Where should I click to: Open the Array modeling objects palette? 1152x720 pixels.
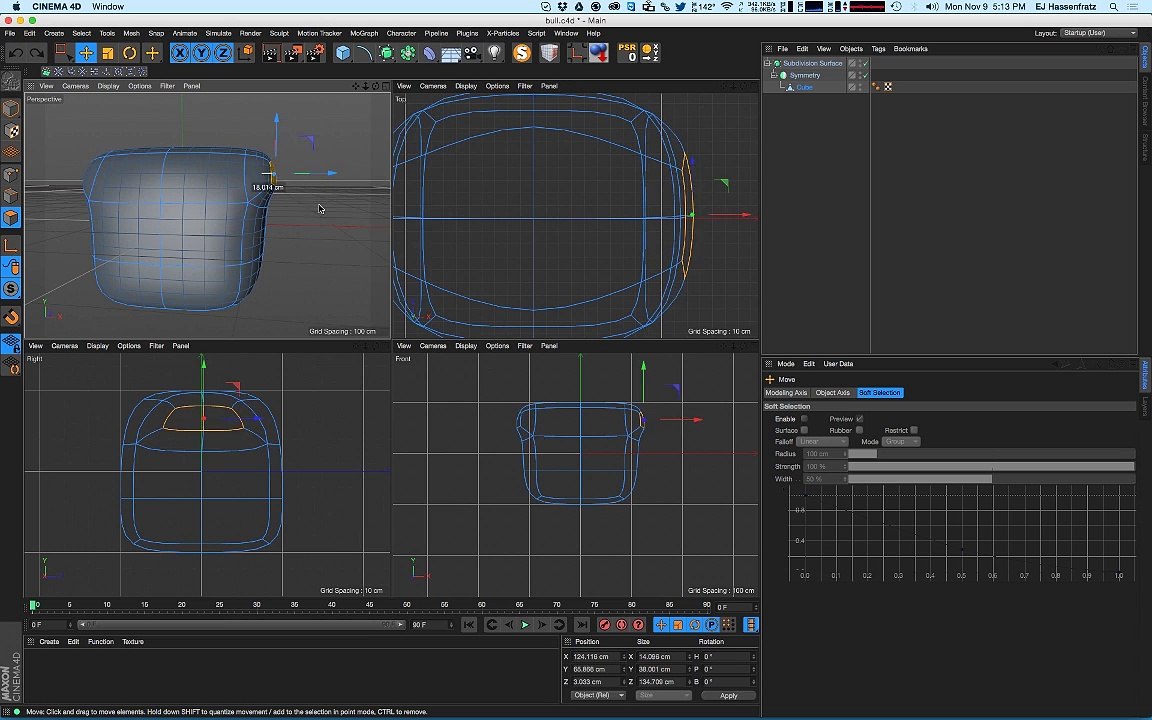tap(408, 53)
